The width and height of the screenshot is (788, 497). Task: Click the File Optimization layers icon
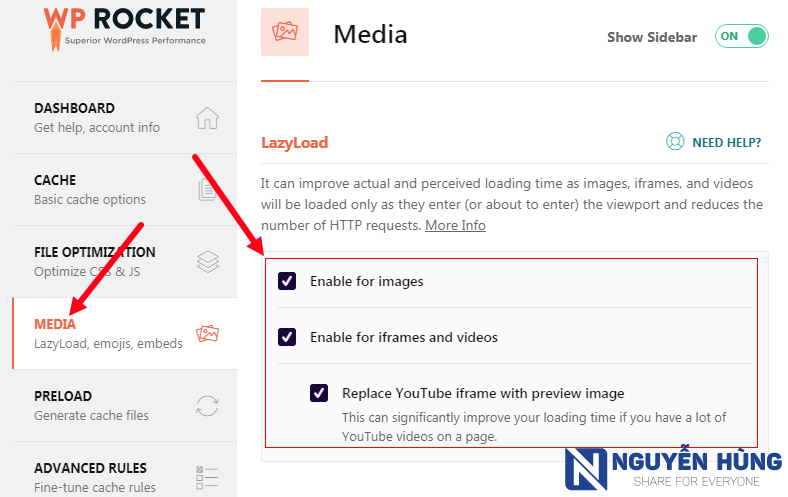(x=208, y=262)
